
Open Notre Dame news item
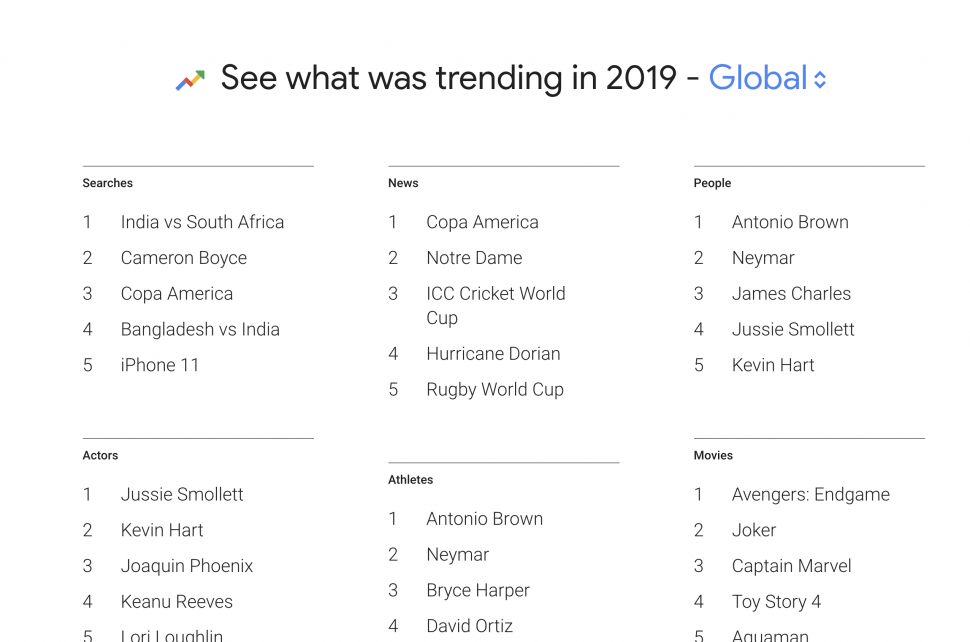pyautogui.click(x=474, y=258)
